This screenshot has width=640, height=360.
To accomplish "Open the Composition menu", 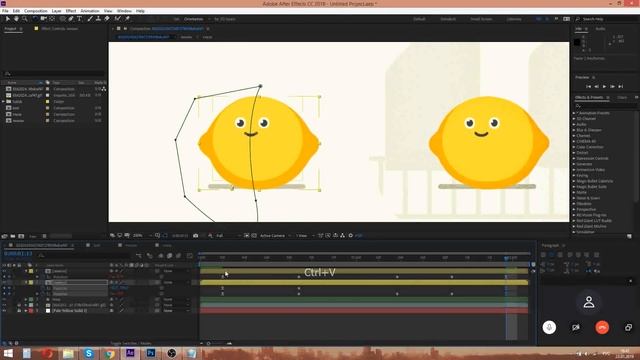I will pos(36,11).
